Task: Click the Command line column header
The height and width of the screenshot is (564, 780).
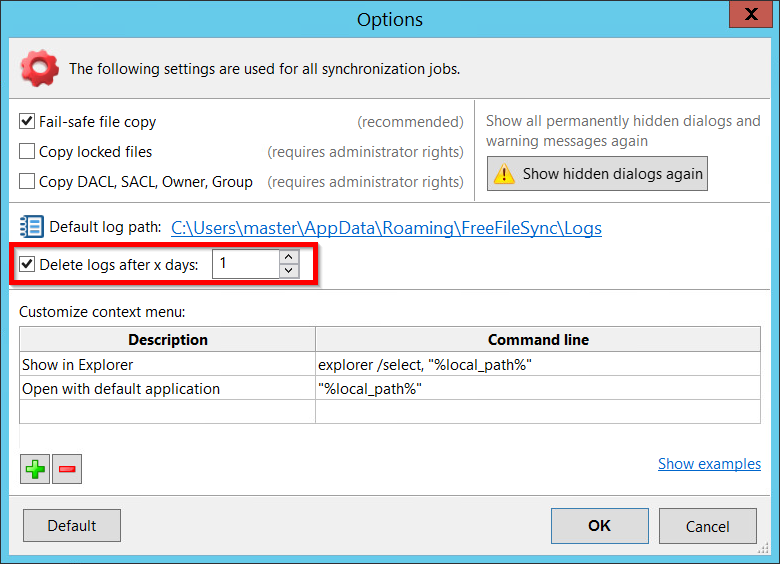Action: pos(538,339)
